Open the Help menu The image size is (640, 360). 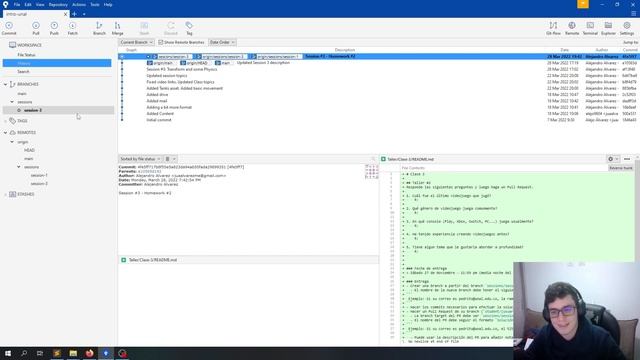(108, 4)
